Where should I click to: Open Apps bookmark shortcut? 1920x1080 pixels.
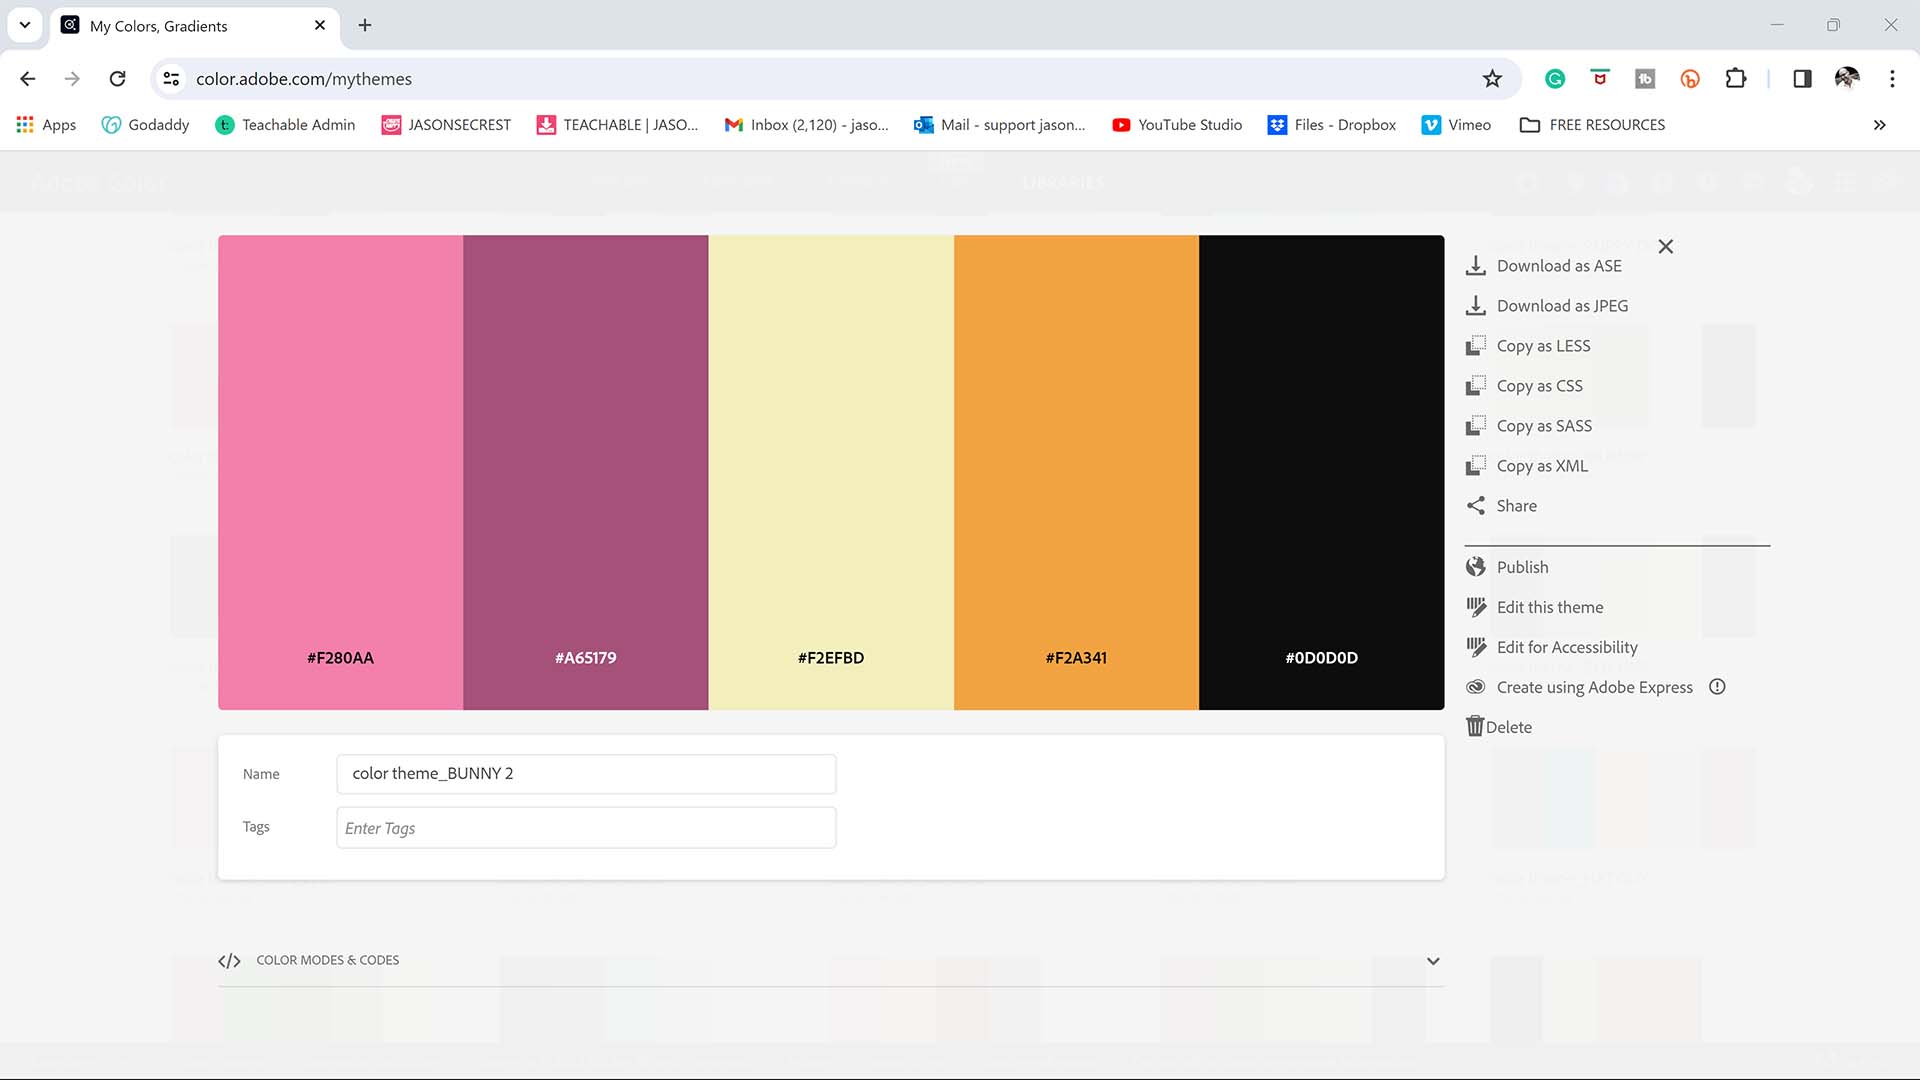pyautogui.click(x=46, y=125)
